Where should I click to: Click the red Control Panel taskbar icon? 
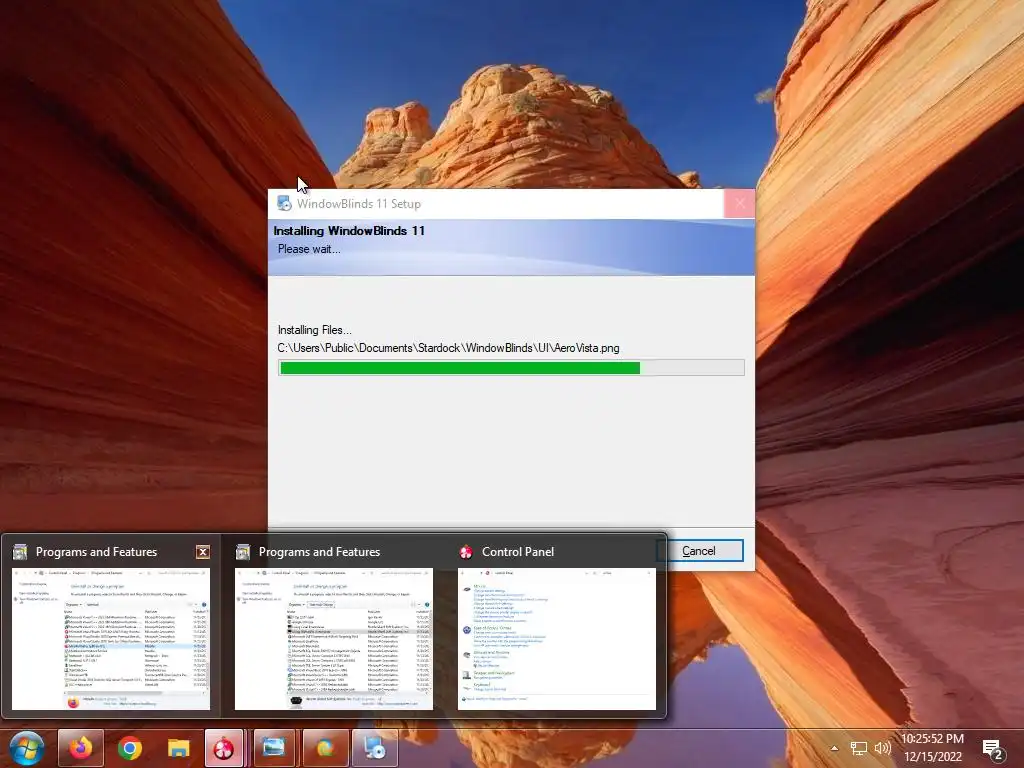pos(224,748)
